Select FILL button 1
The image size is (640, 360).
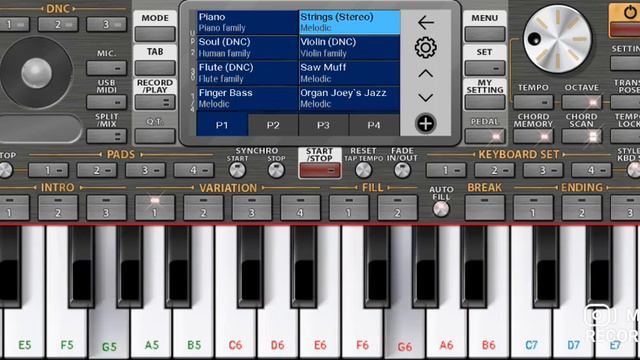tap(349, 208)
